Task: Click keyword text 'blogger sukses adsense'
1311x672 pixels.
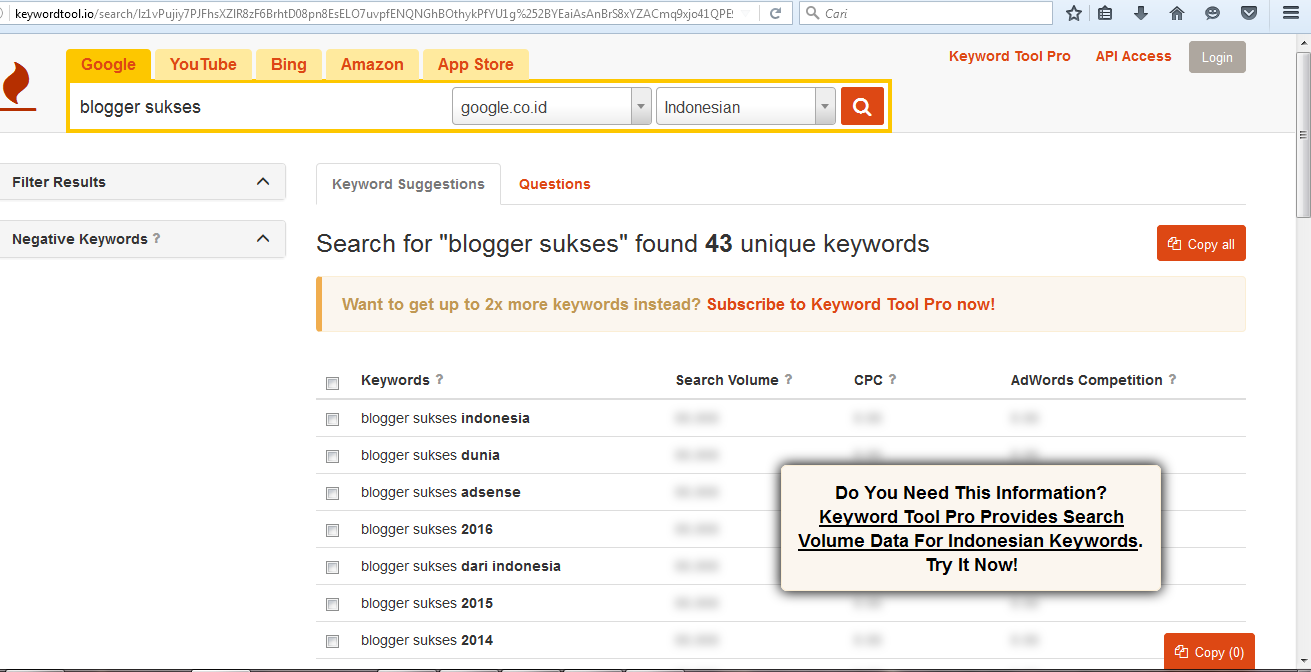Action: (441, 492)
